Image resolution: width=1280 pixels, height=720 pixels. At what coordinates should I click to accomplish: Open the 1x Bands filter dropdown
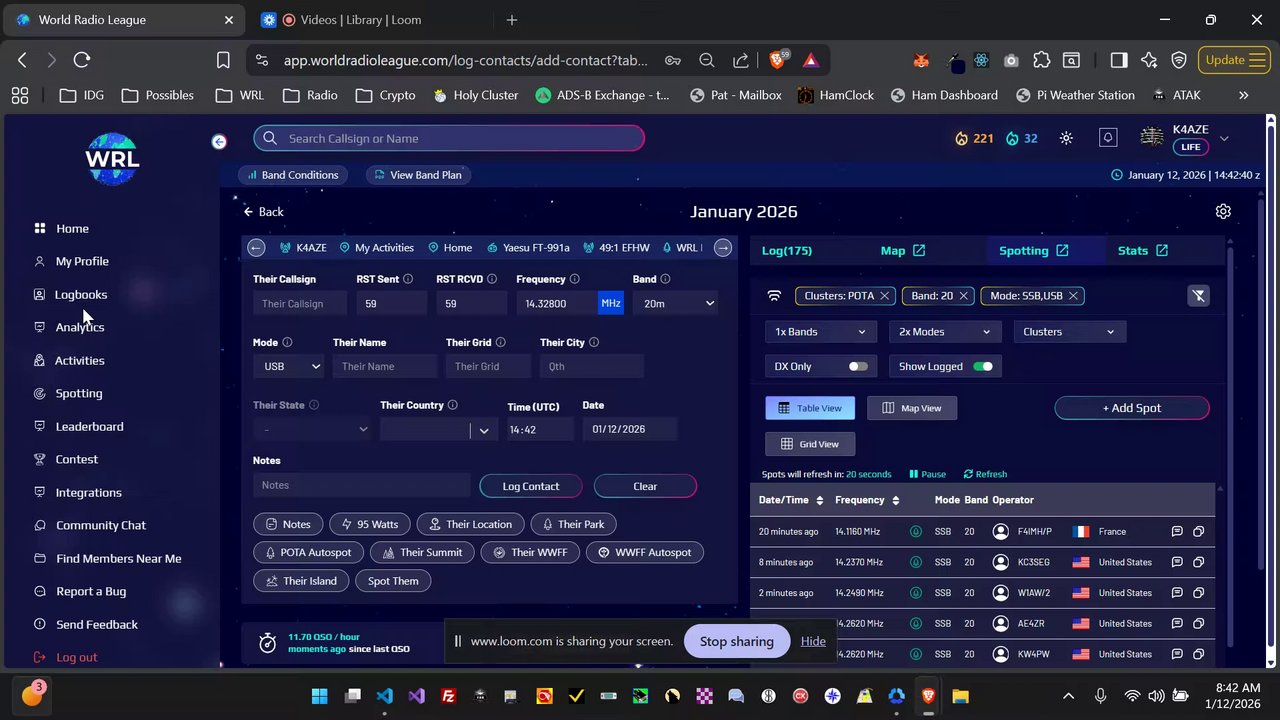[x=820, y=332]
